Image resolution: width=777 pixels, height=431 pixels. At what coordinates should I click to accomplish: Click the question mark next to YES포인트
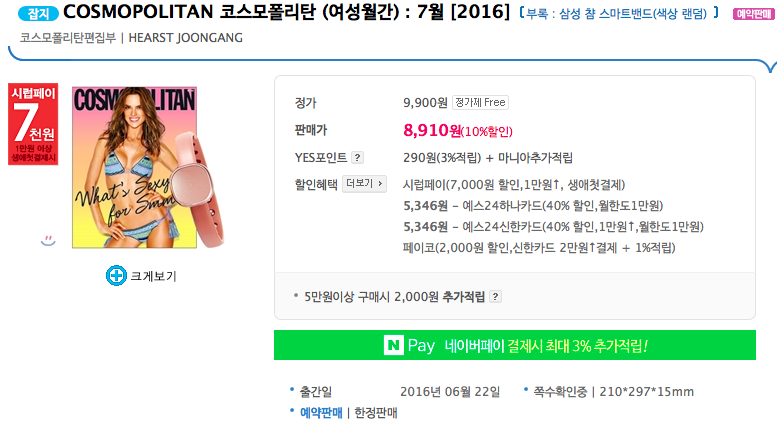point(358,157)
